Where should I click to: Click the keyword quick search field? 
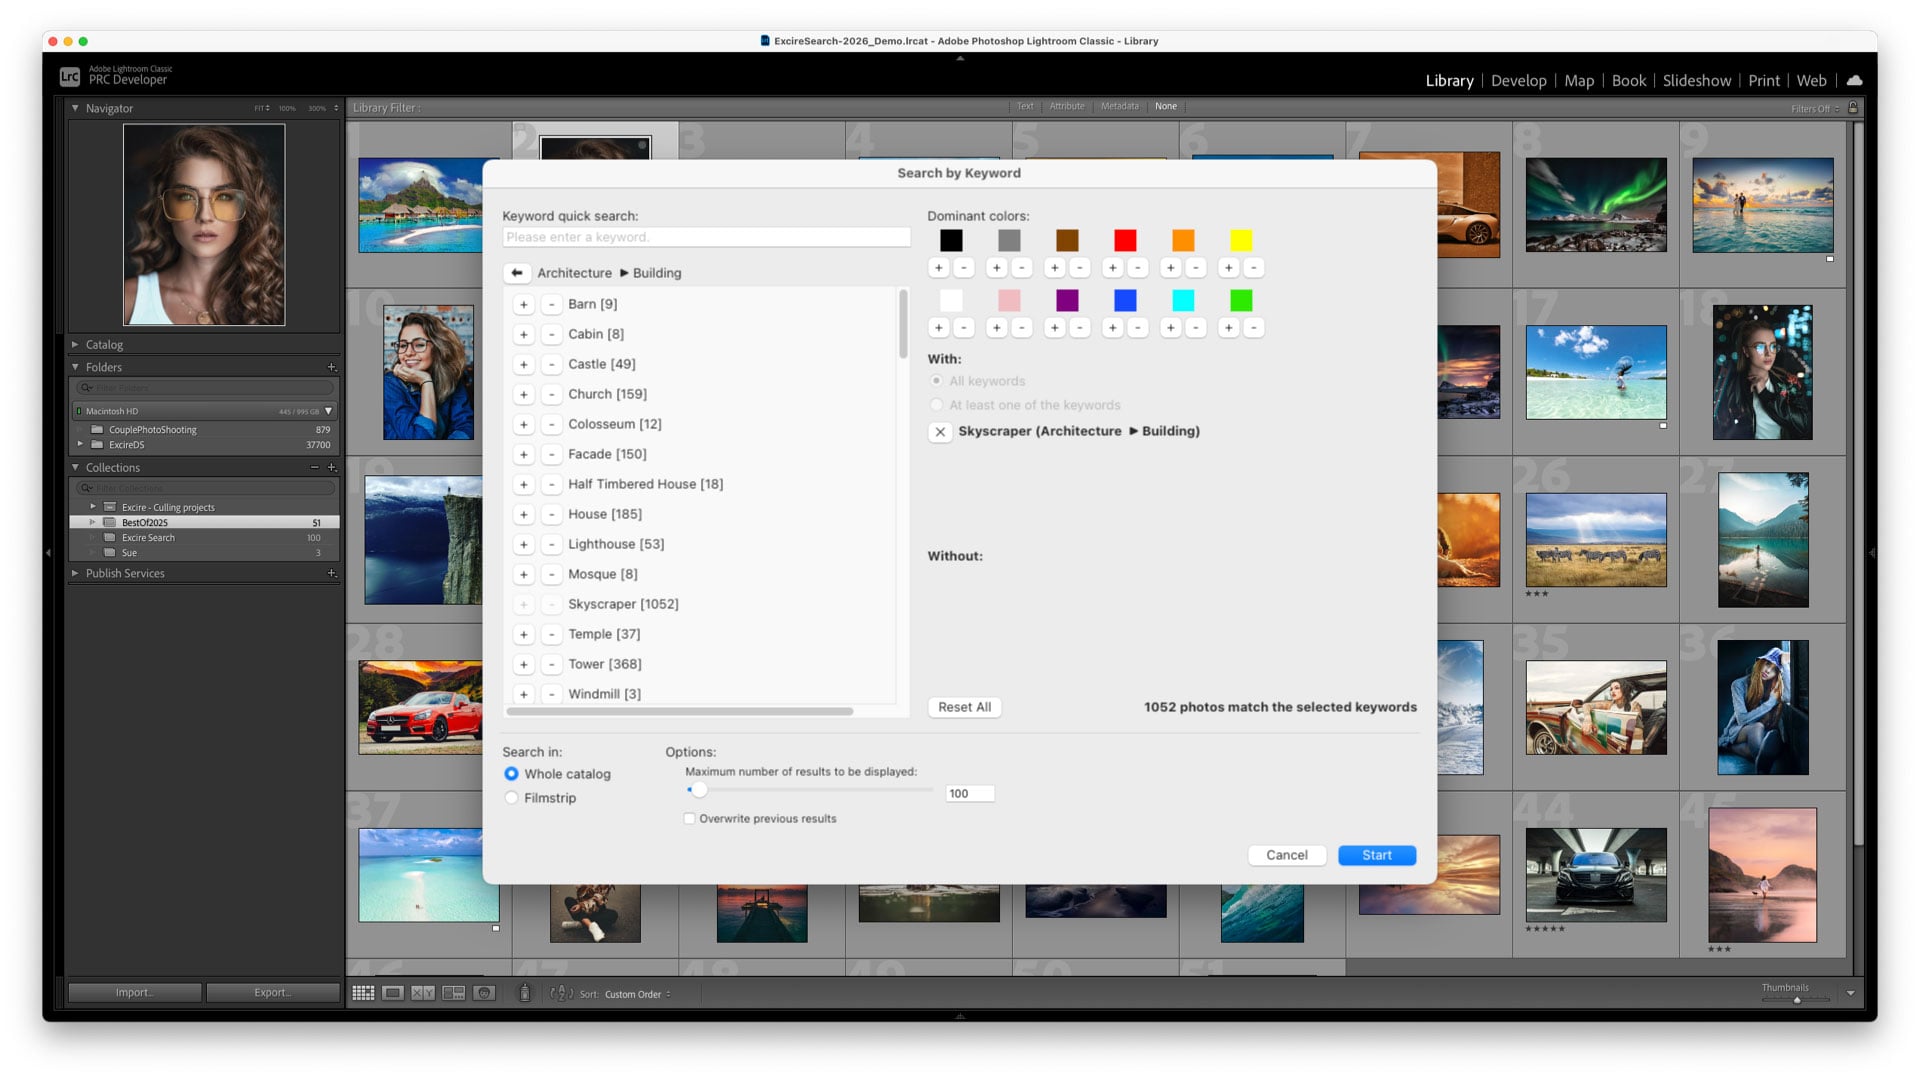[706, 237]
